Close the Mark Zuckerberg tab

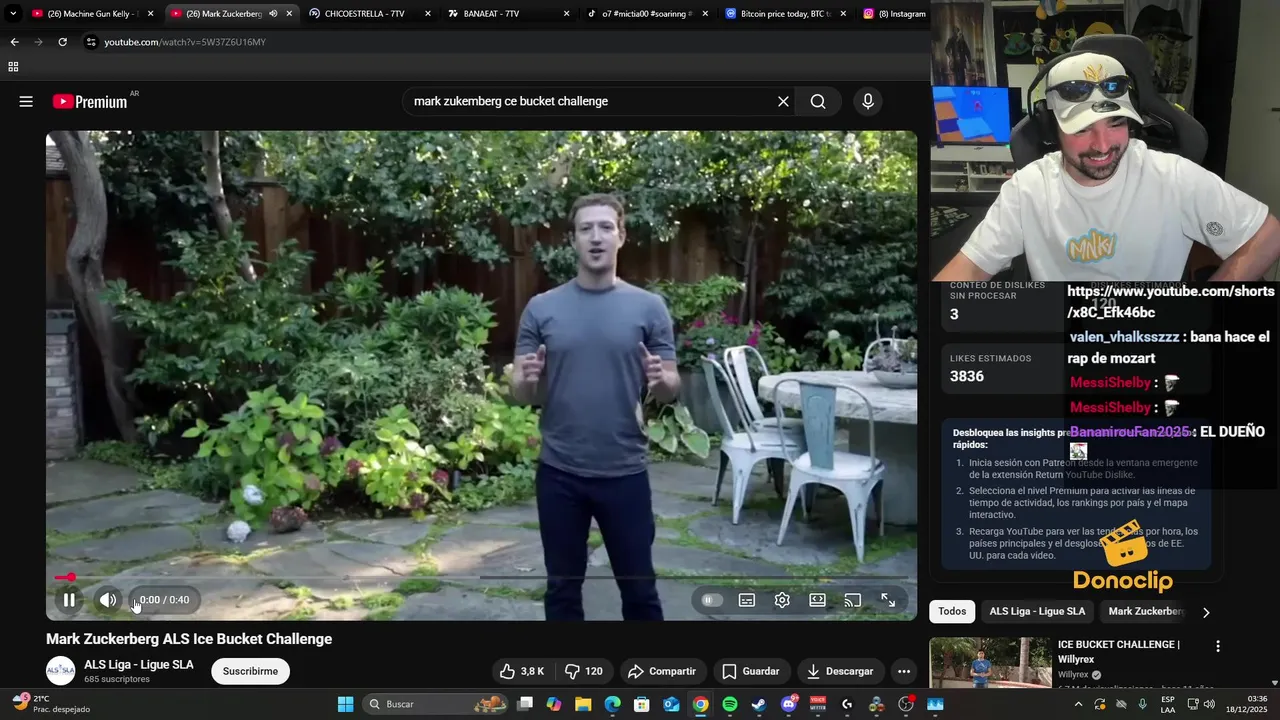coord(289,14)
